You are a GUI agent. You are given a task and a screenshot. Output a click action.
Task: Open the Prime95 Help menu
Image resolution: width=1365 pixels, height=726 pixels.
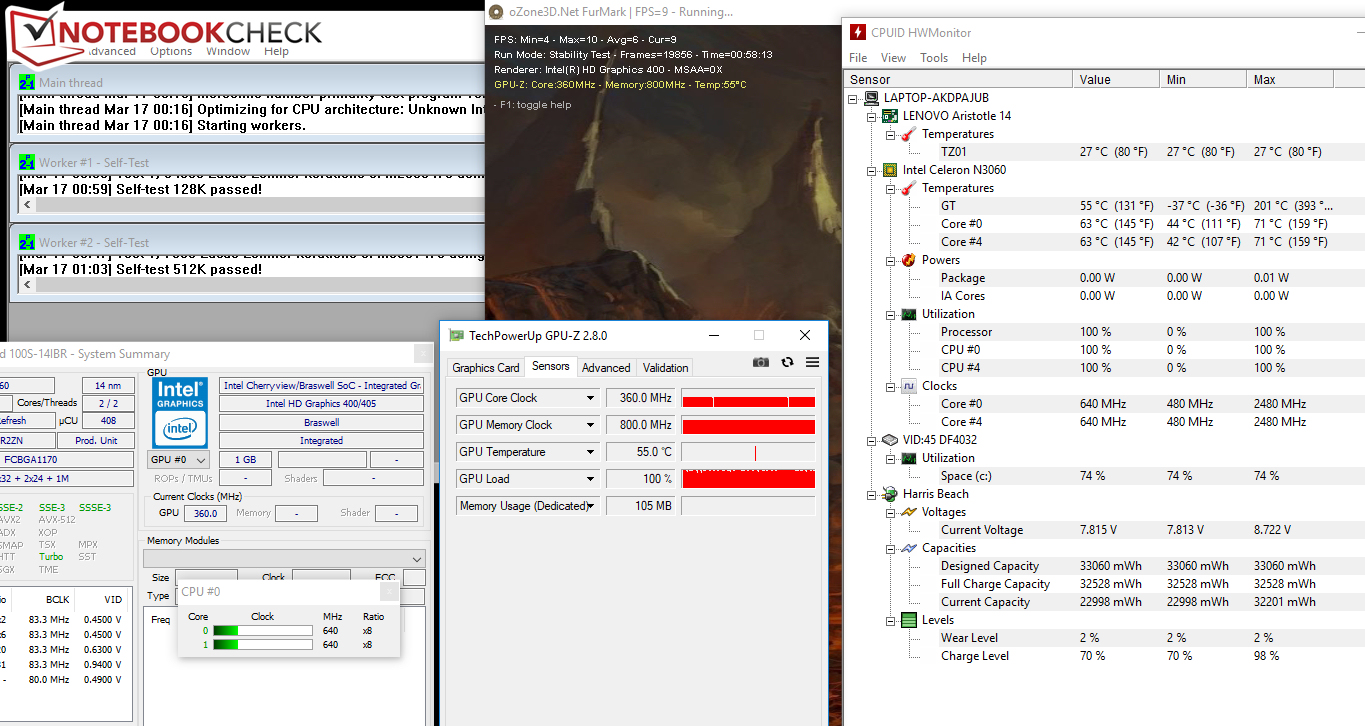coord(276,51)
